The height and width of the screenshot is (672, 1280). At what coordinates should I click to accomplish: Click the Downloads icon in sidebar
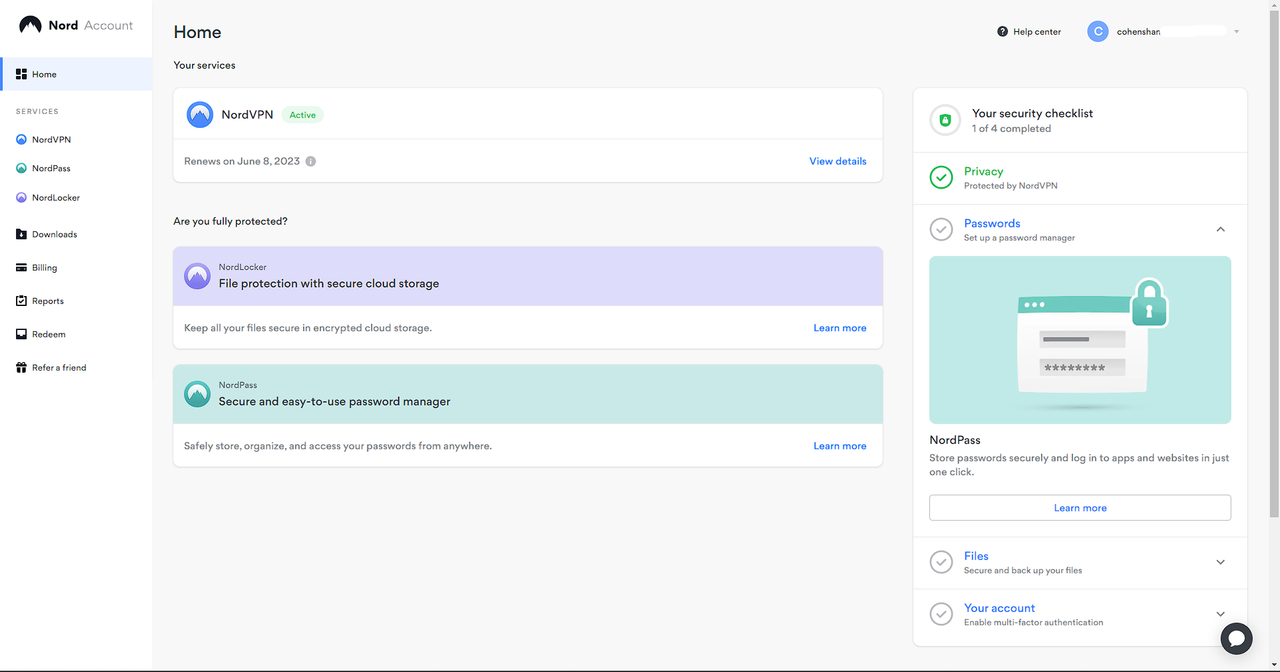click(21, 234)
